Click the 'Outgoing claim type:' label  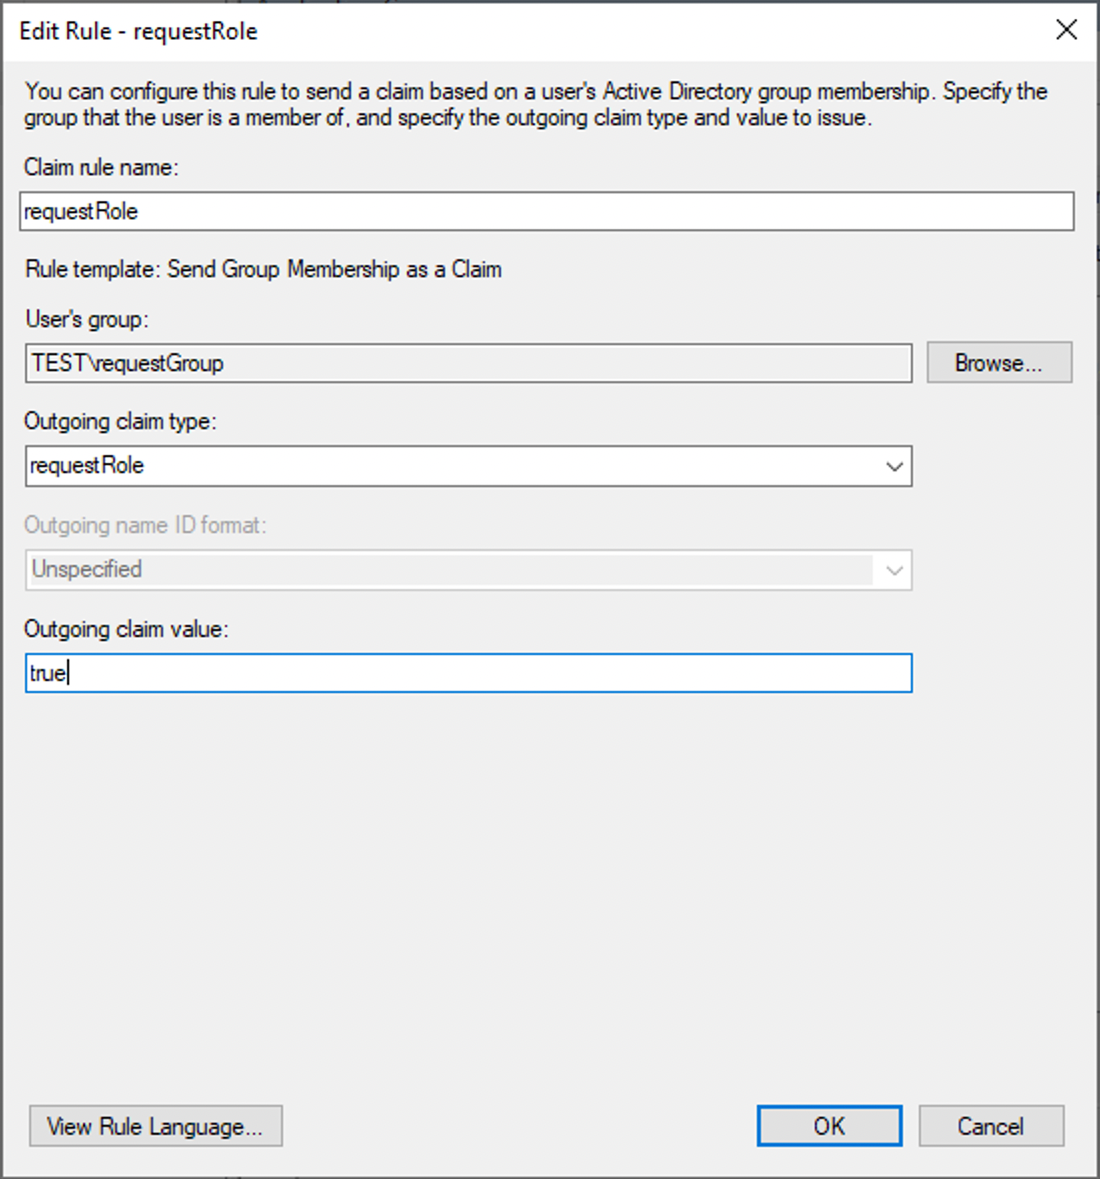point(120,421)
